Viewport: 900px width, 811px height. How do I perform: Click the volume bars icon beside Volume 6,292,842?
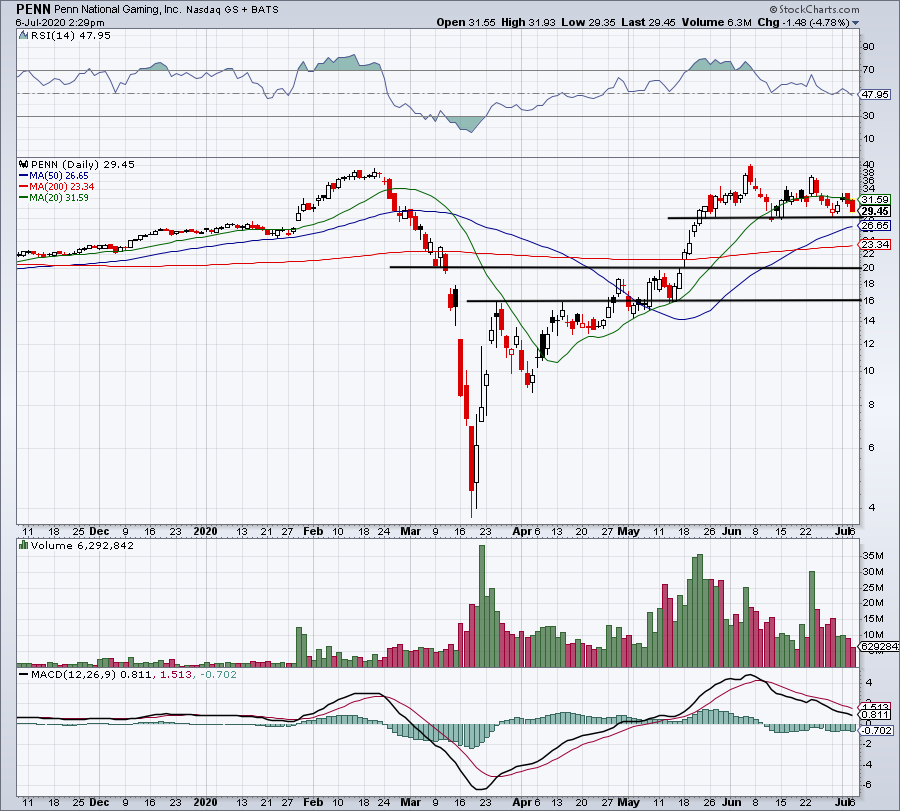24,545
